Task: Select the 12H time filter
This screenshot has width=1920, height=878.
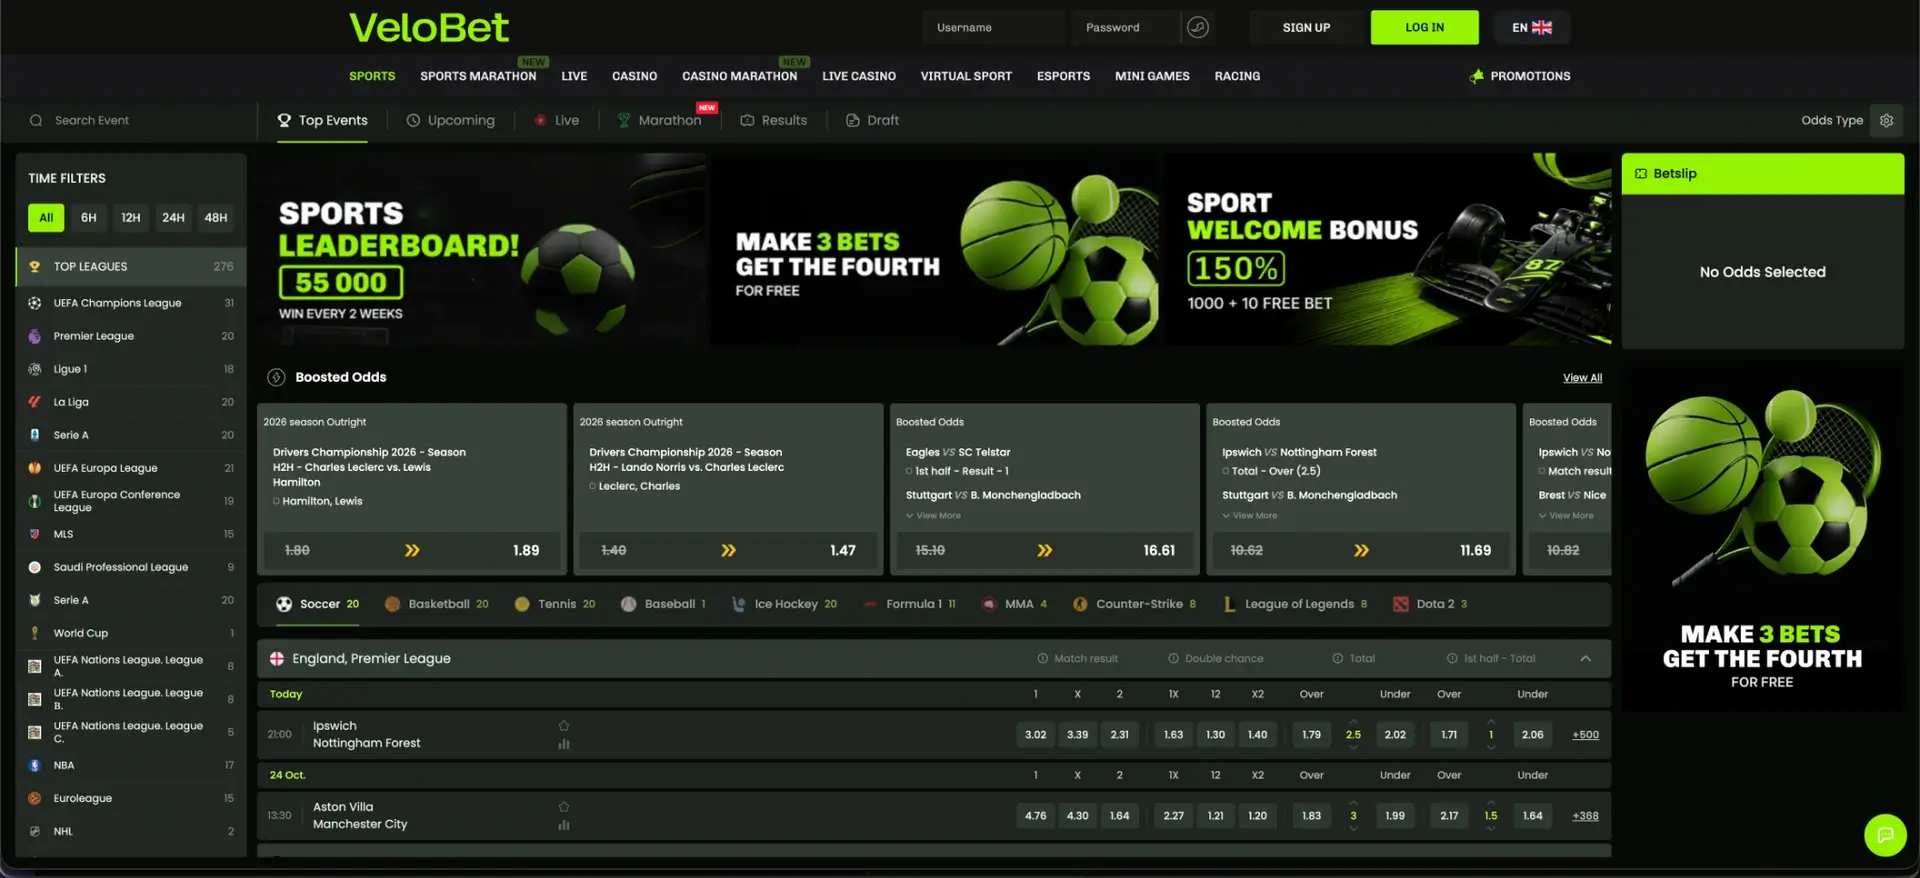Action: click(x=131, y=217)
